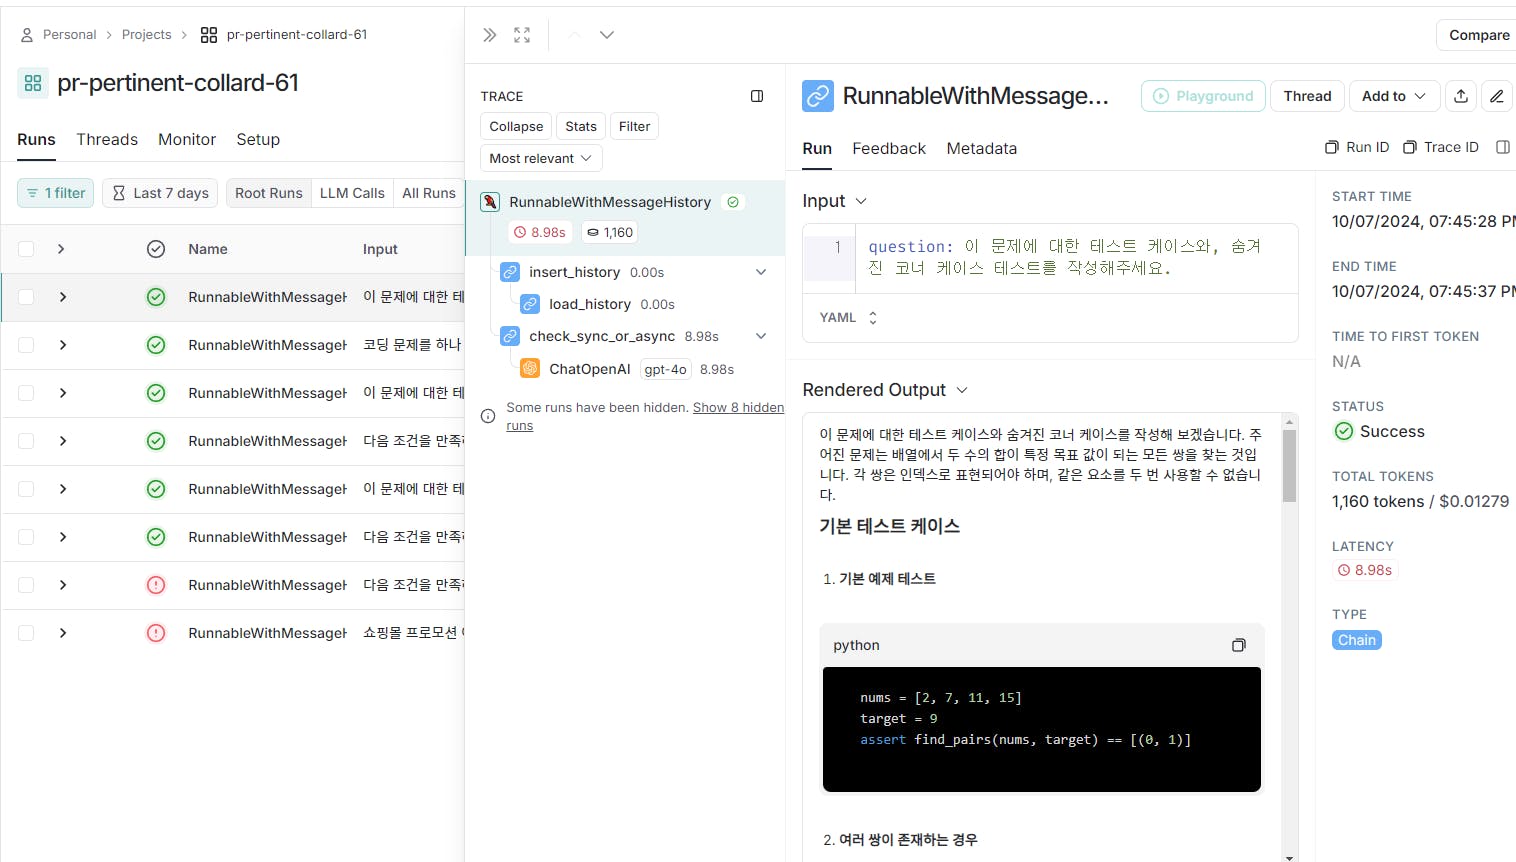Open the Most relevant sort dropdown
Image resolution: width=1516 pixels, height=862 pixels.
point(541,158)
